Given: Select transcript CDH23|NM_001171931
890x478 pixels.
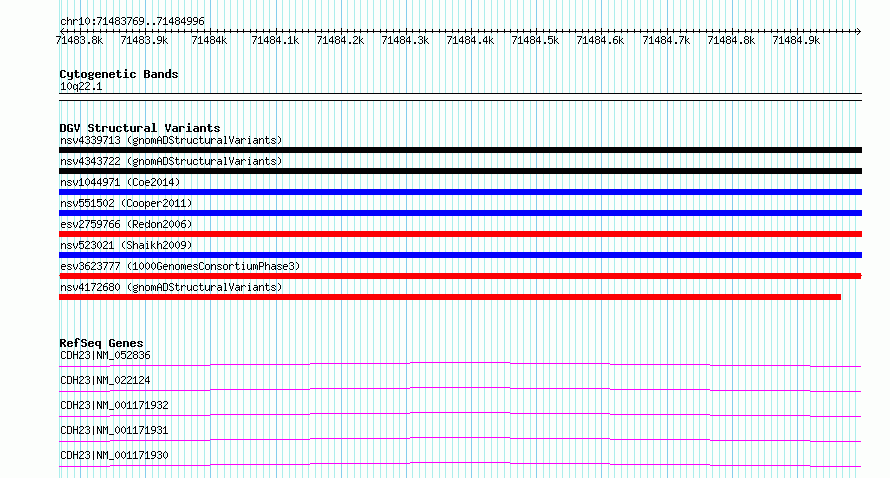Looking at the screenshot, I should coord(114,430).
